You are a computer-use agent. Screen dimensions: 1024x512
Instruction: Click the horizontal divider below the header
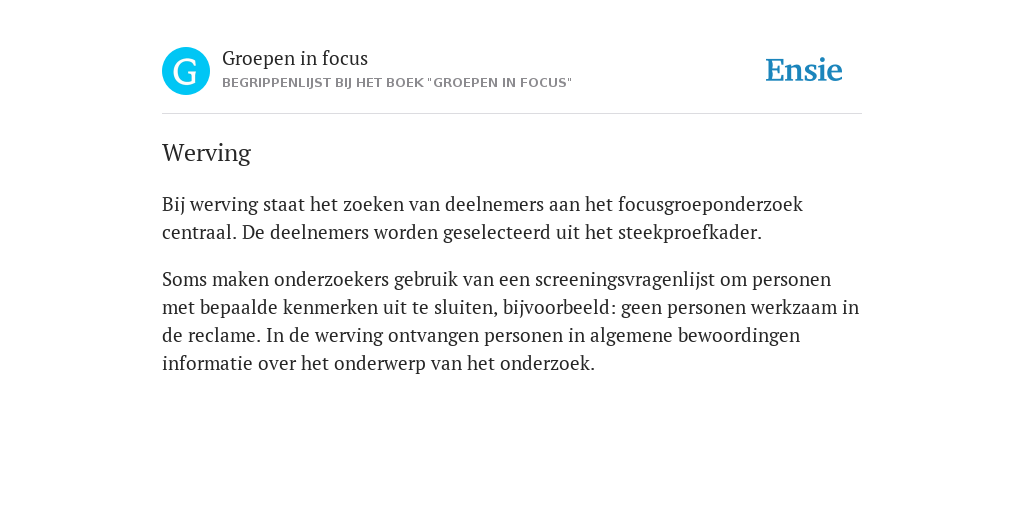[x=512, y=114]
